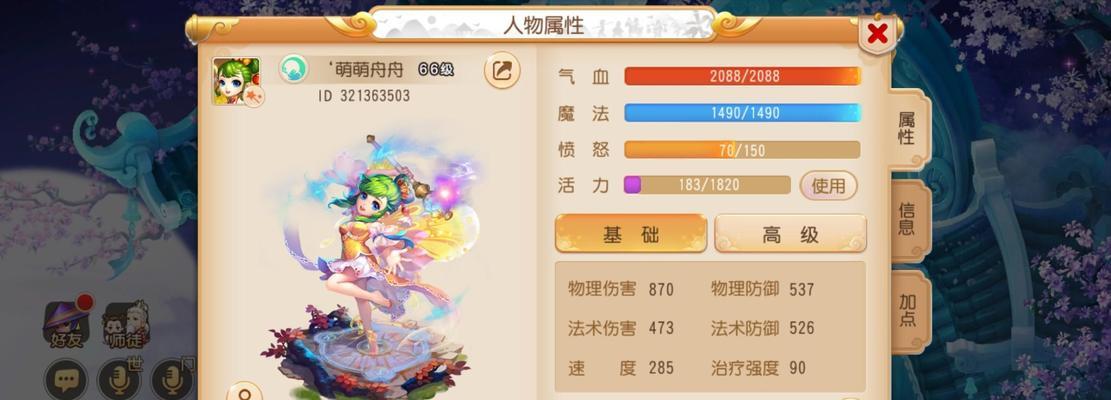The width and height of the screenshot is (1111, 400).
Task: Tap the second microphone voice icon
Action: click(172, 380)
